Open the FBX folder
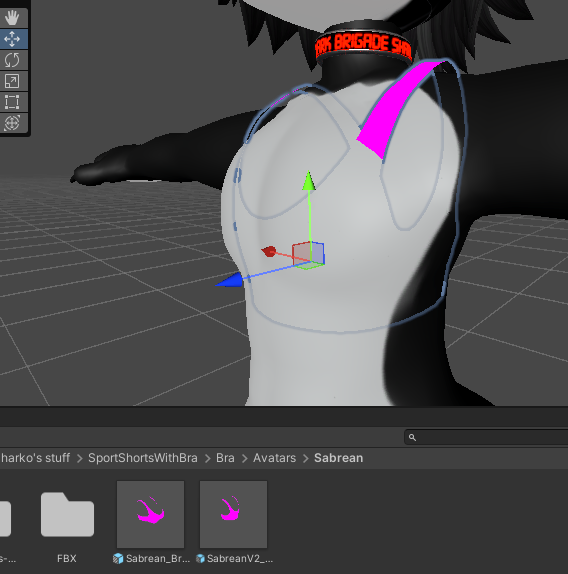 click(67, 514)
